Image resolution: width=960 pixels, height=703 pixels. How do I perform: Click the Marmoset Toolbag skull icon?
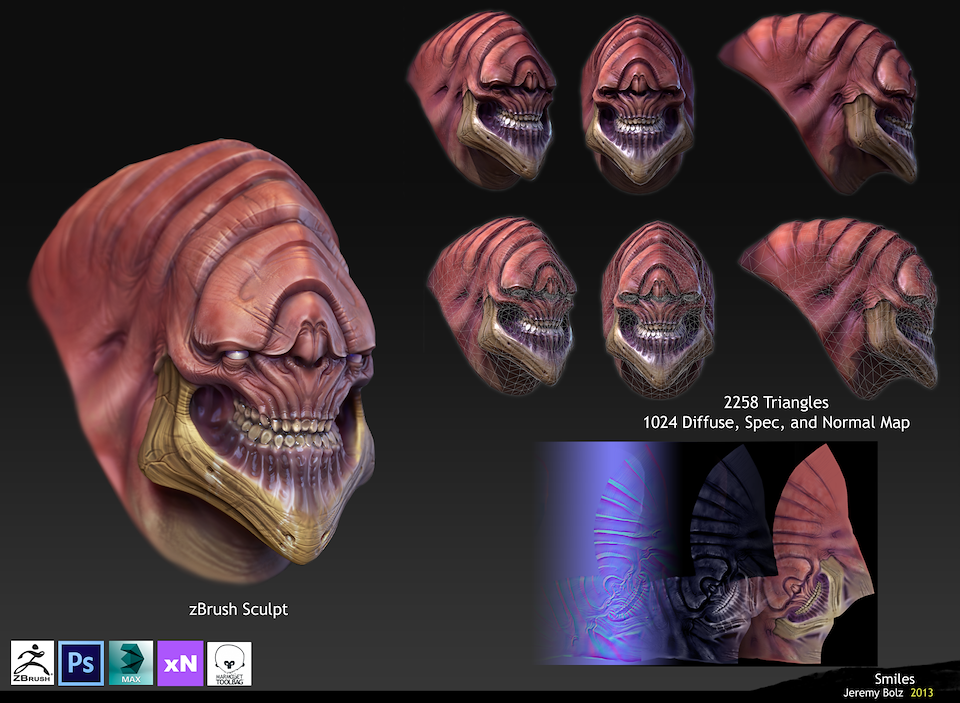pyautogui.click(x=229, y=663)
